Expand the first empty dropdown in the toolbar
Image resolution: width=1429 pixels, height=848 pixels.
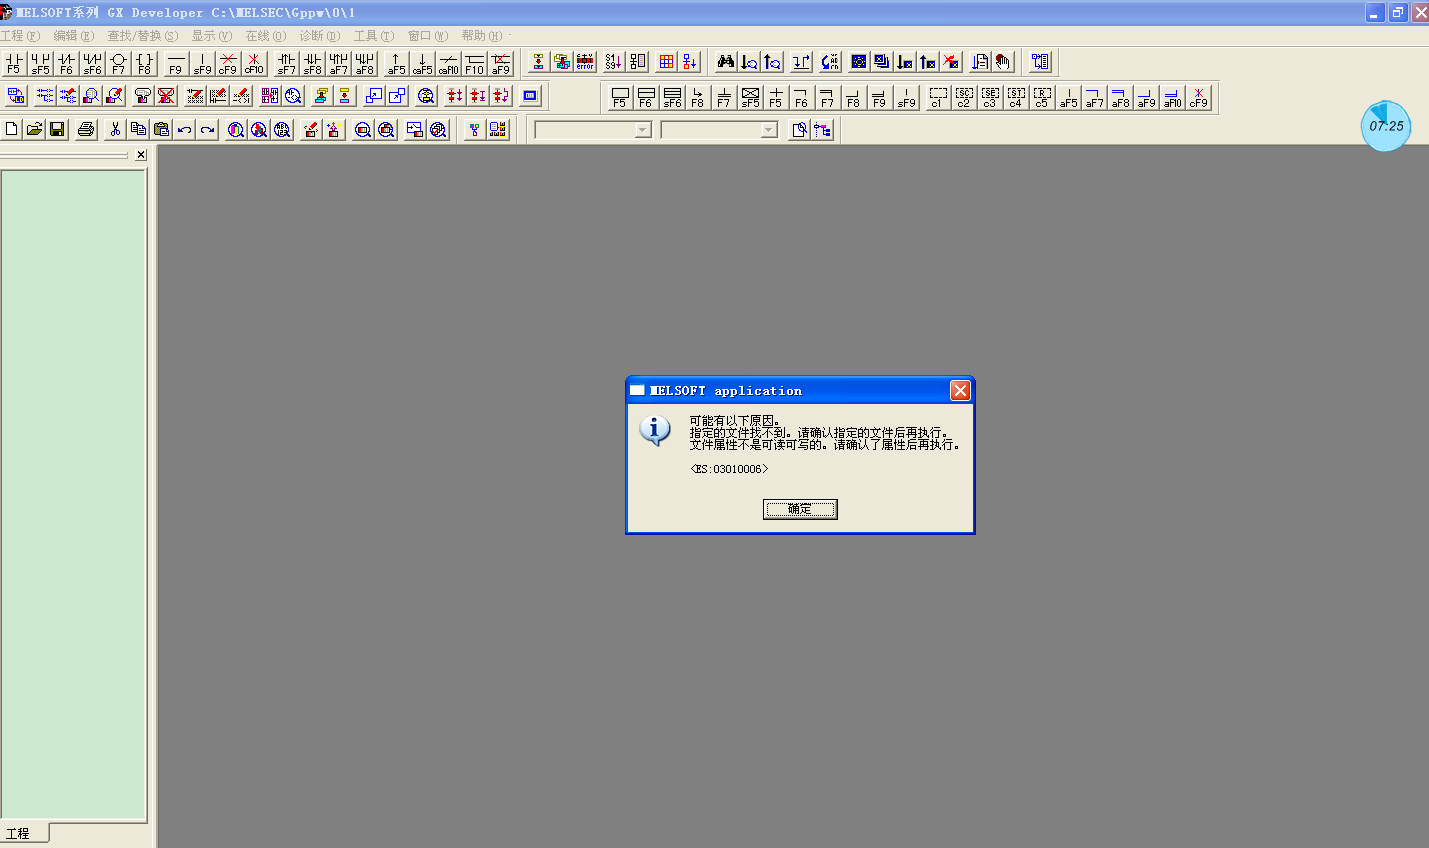click(x=642, y=130)
